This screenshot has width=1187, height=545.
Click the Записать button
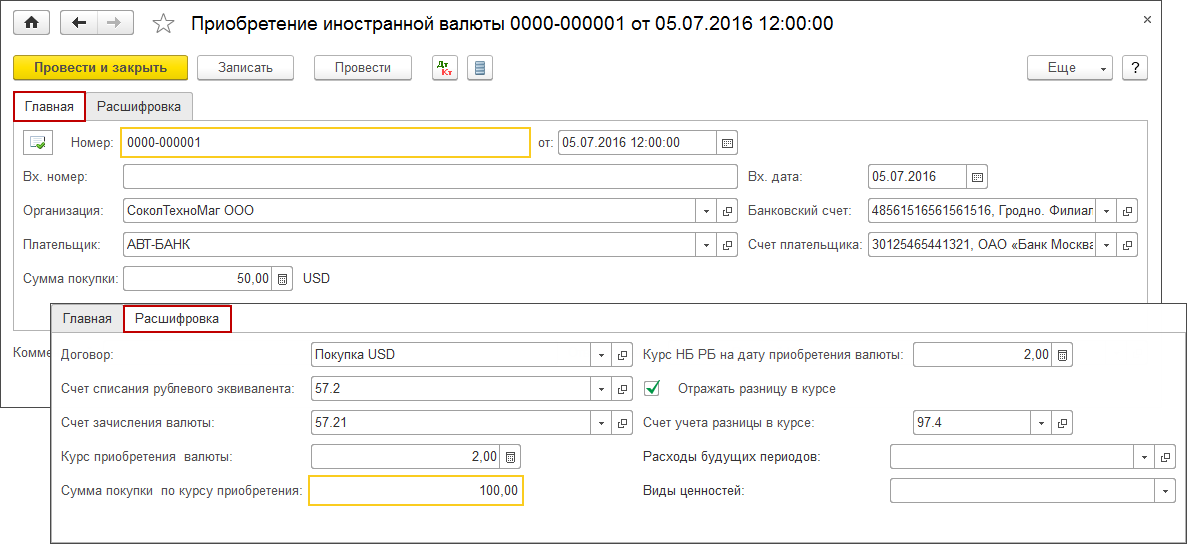point(246,68)
